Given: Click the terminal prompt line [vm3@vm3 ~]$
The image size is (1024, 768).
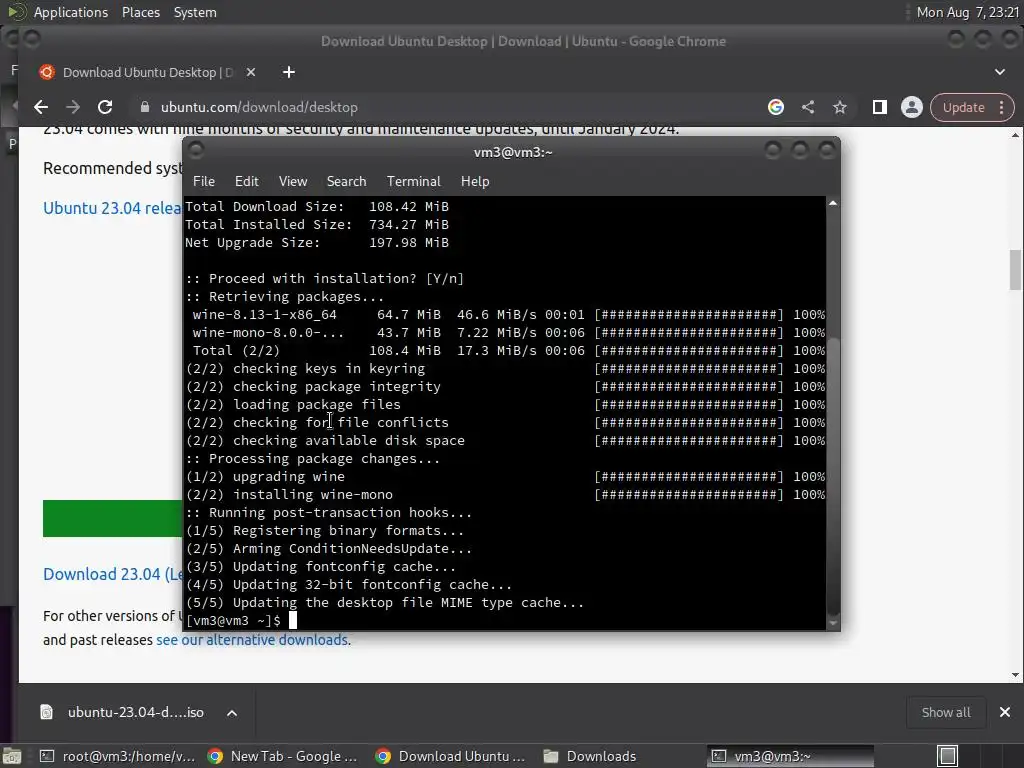Looking at the screenshot, I should 233,620.
